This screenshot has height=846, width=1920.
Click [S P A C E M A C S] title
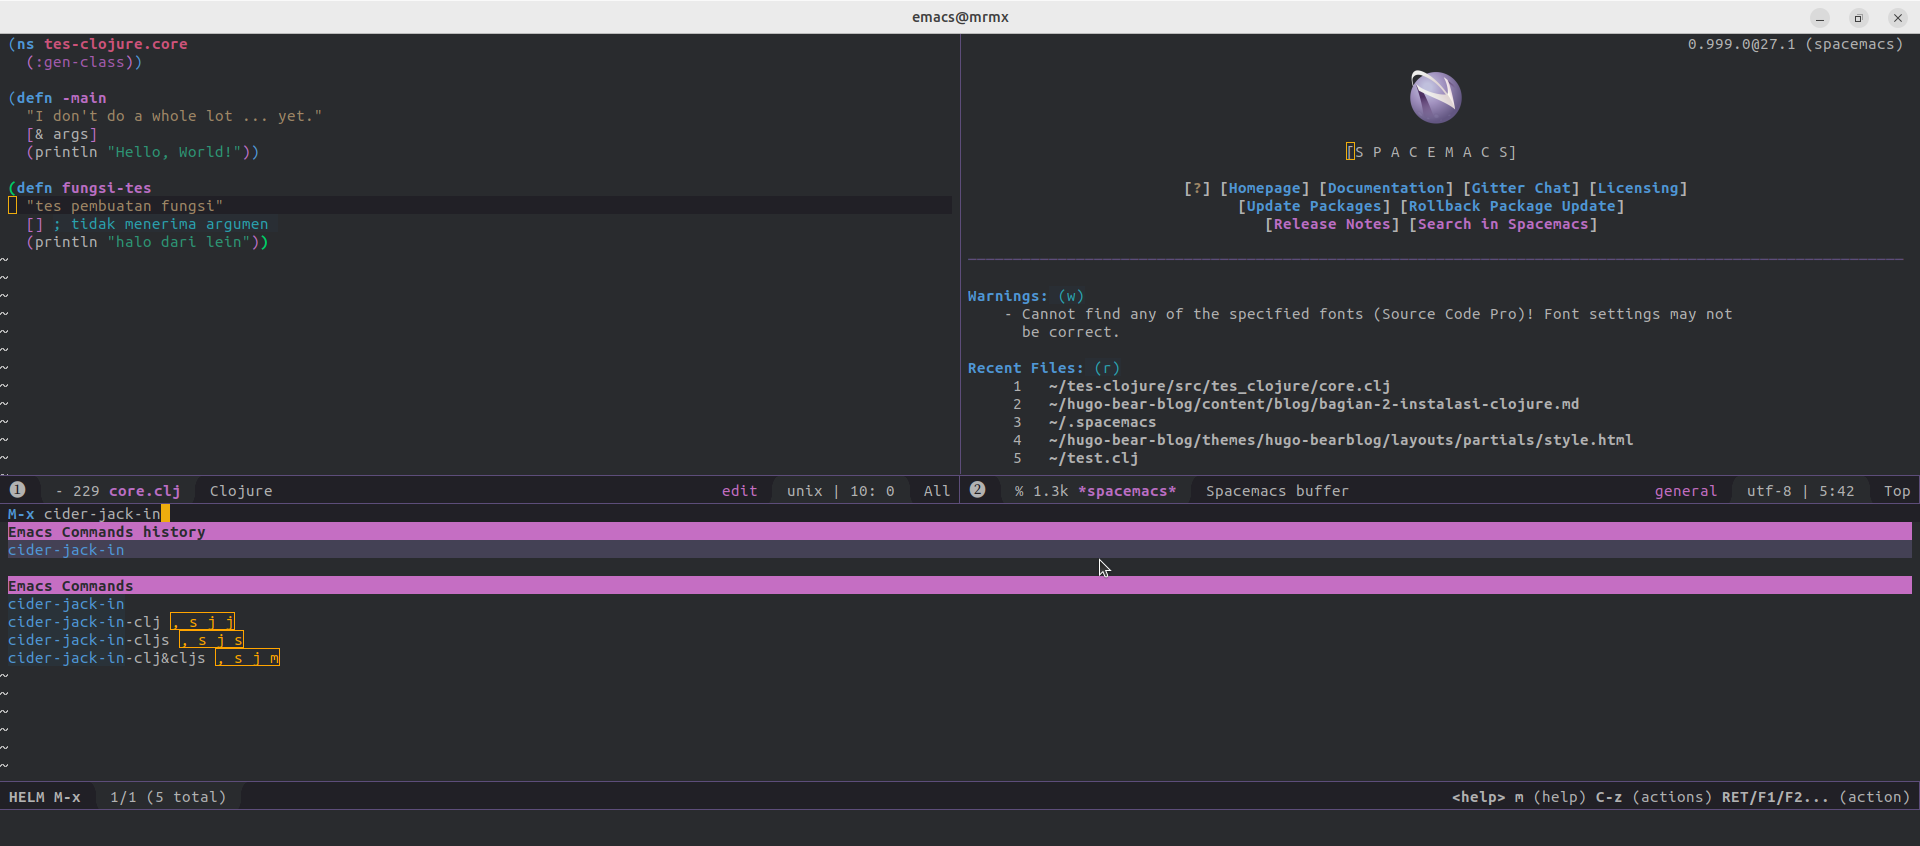pos(1431,152)
